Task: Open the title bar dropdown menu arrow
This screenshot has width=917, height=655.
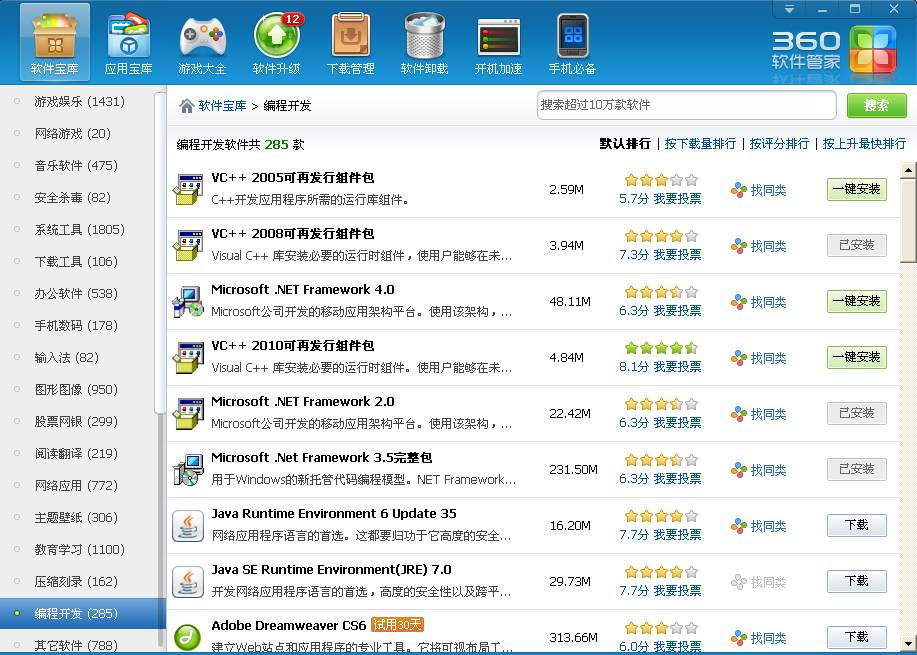Action: 790,9
